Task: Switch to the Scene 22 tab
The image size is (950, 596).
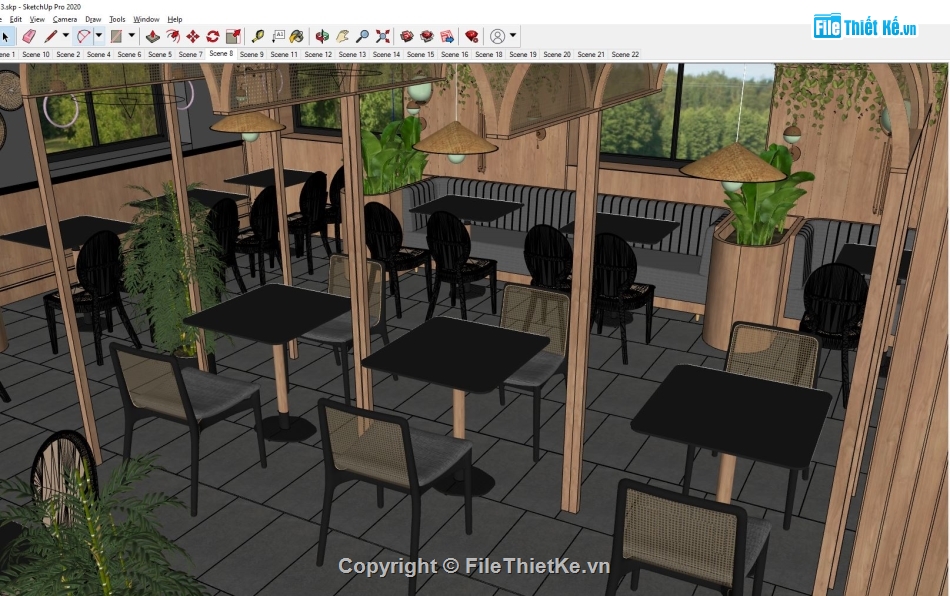Action: (625, 55)
